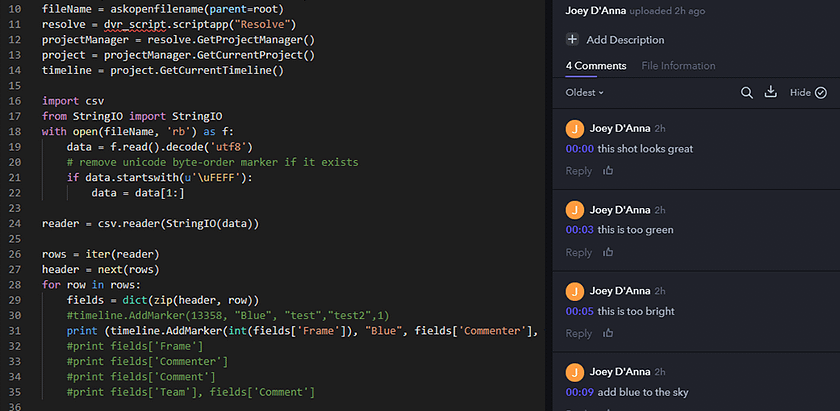Image resolution: width=840 pixels, height=411 pixels.
Task: Switch to the 4 Comments tab
Action: click(x=596, y=66)
